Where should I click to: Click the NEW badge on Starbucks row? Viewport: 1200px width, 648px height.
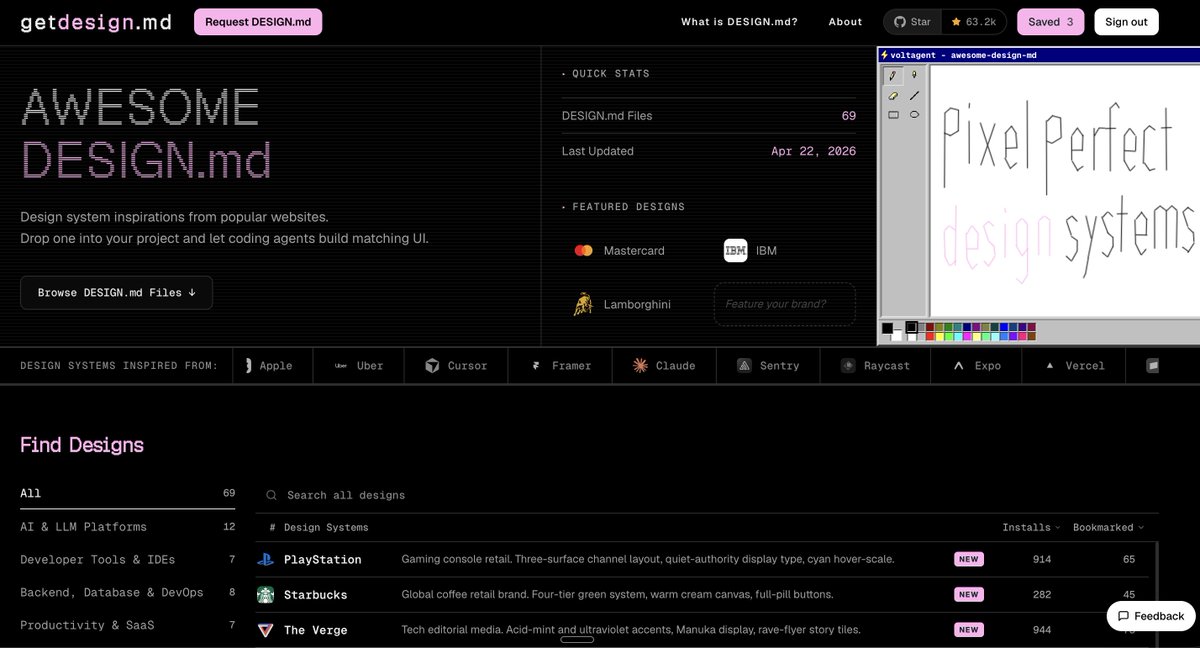coord(968,595)
